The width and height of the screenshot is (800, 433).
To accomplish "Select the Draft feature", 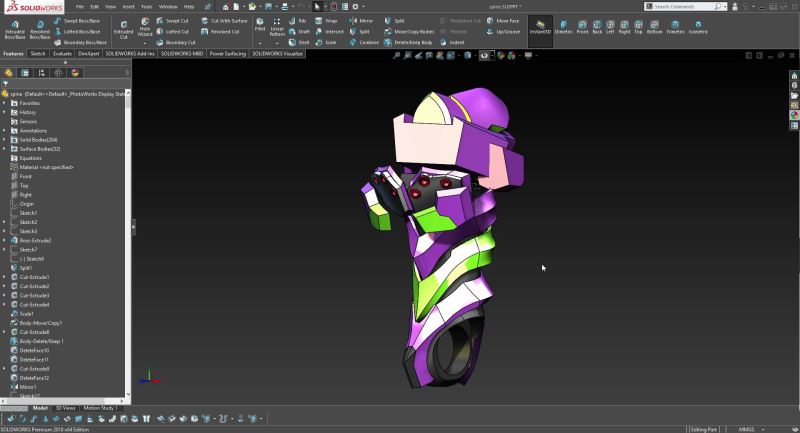I will point(299,32).
